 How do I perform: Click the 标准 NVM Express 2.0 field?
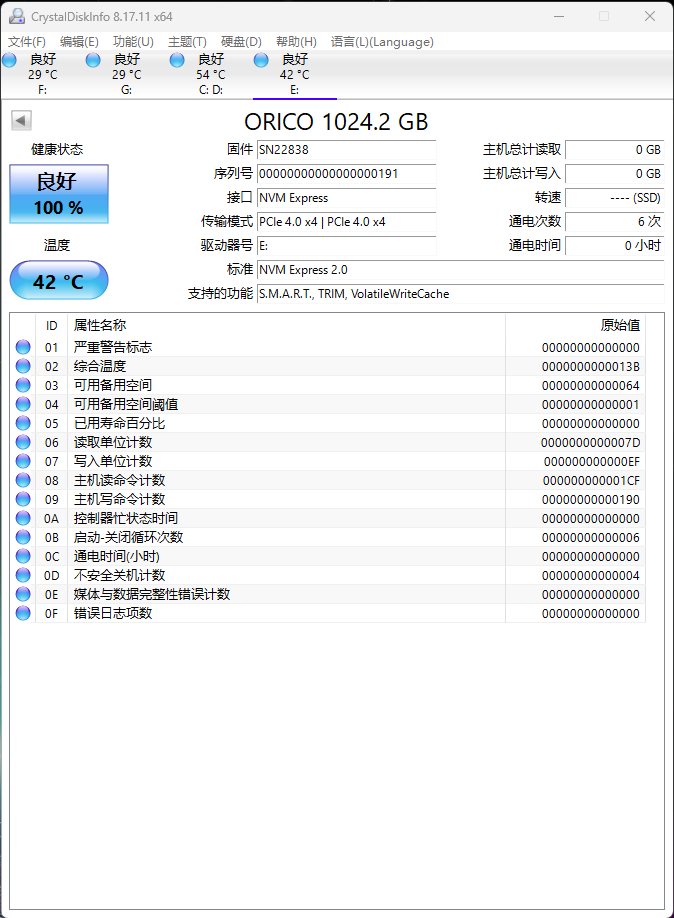461,270
